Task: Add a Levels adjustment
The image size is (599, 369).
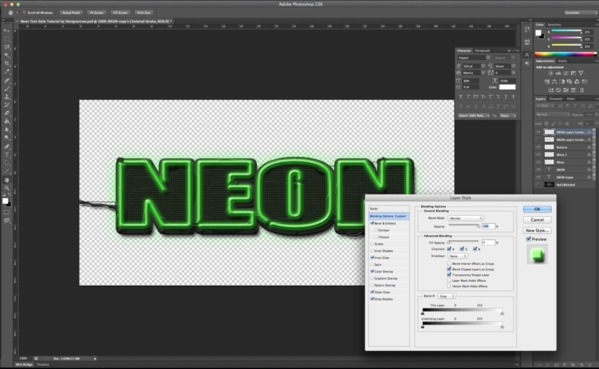Action: point(558,73)
